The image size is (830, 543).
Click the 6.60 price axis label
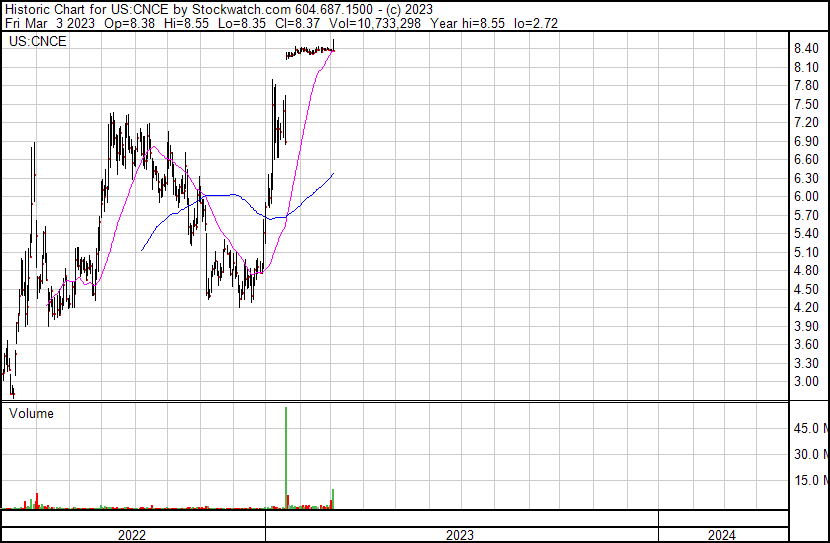(x=806, y=160)
